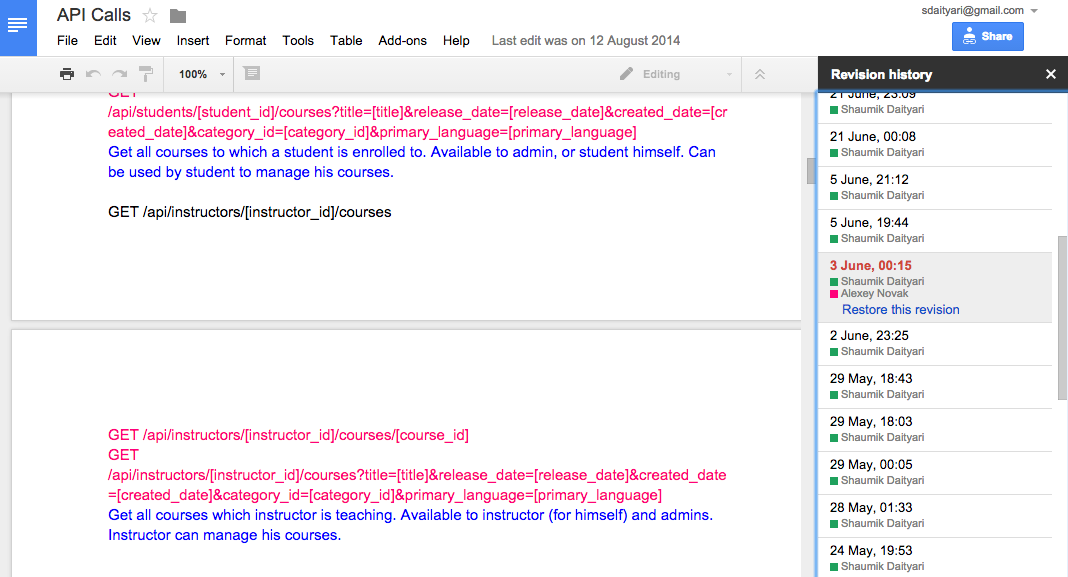Click 'Restore this revision' link
Image resolution: width=1068 pixels, height=577 pixels.
pyautogui.click(x=900, y=310)
